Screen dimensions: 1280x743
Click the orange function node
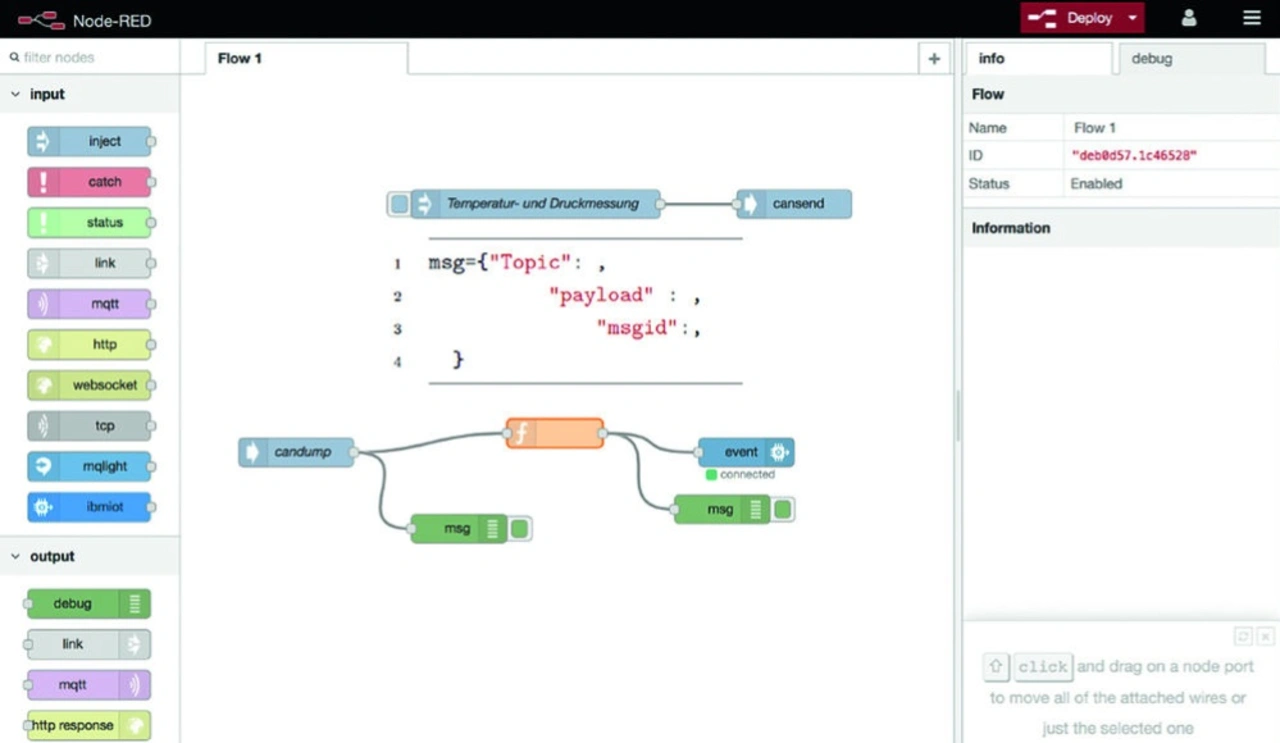[555, 434]
